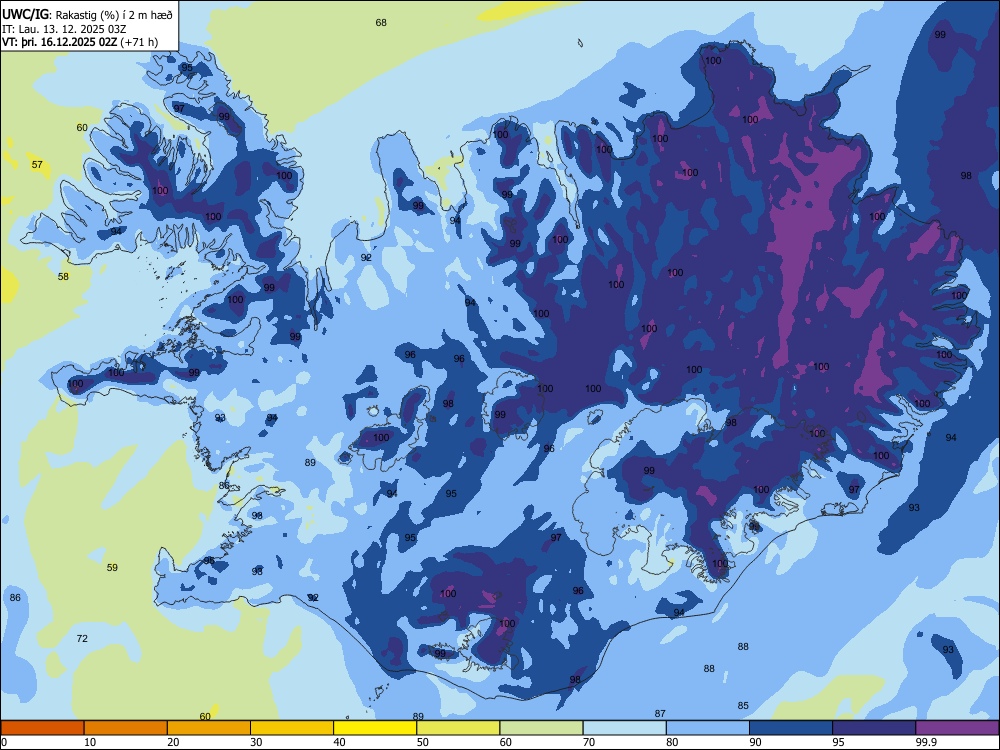
Task: Click the initial time line 'IT: Lau. 13. 12. 2025 03Z'
Action: [64, 29]
